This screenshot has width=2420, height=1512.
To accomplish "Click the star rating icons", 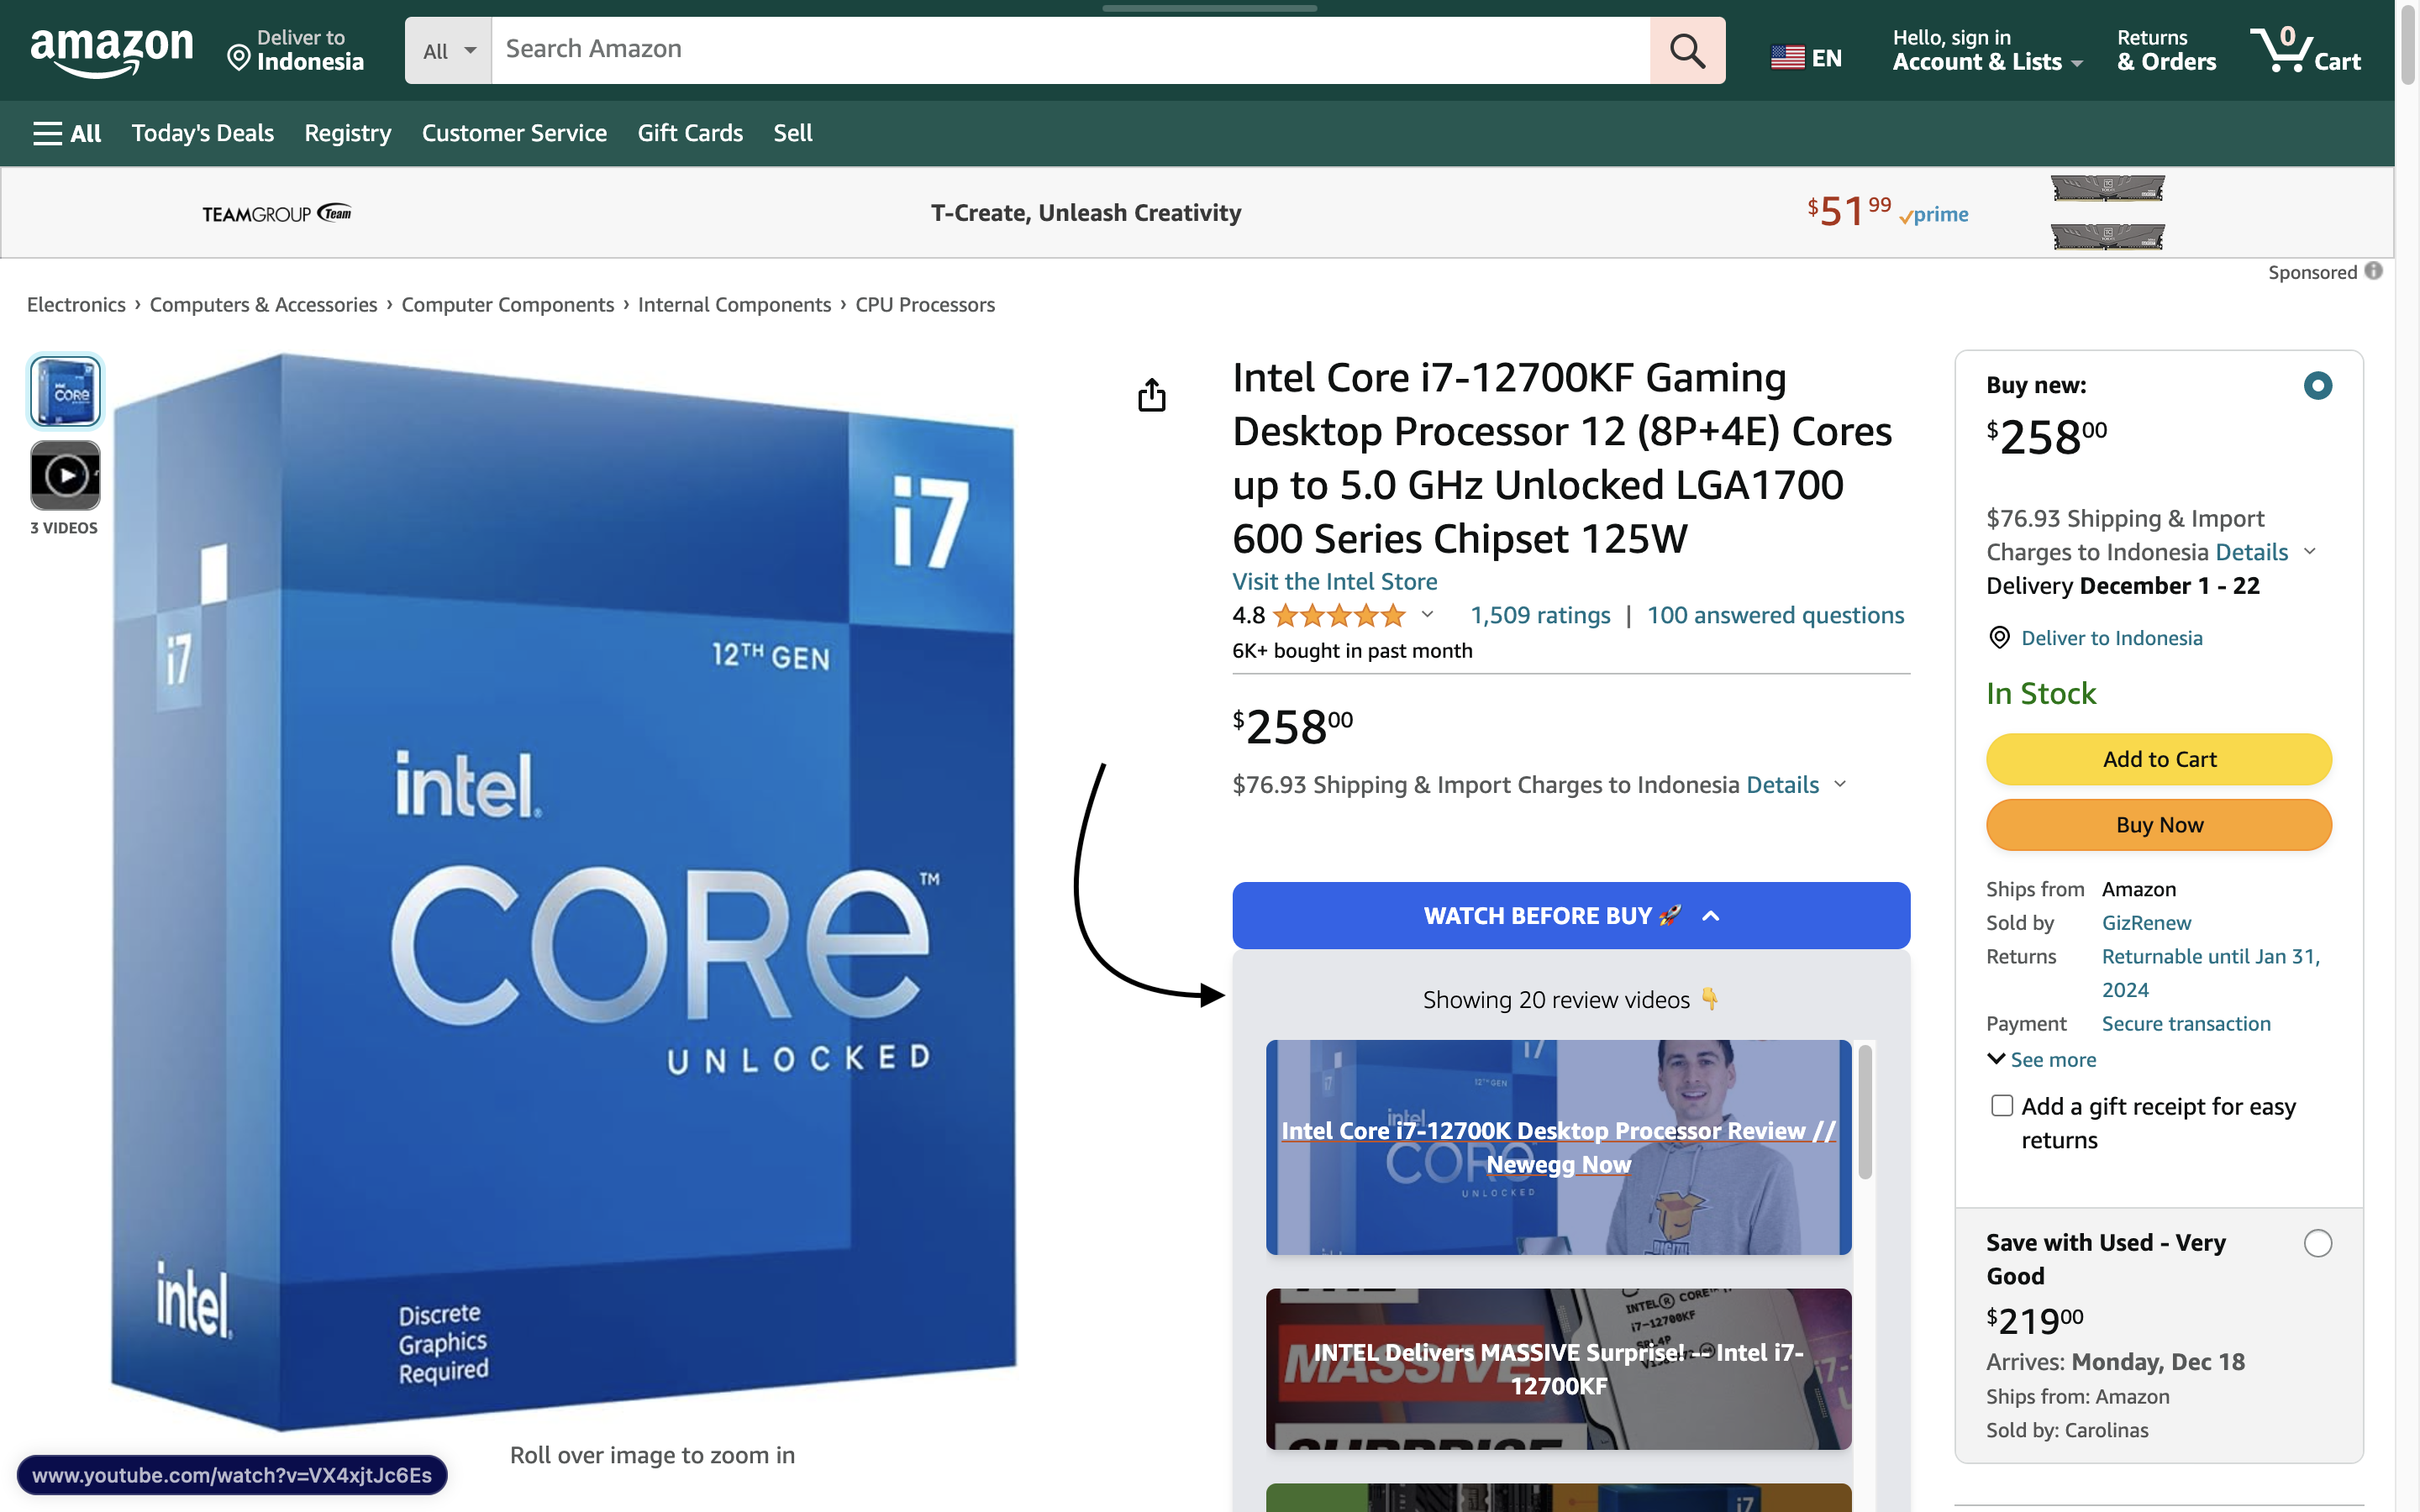I will [x=1339, y=616].
